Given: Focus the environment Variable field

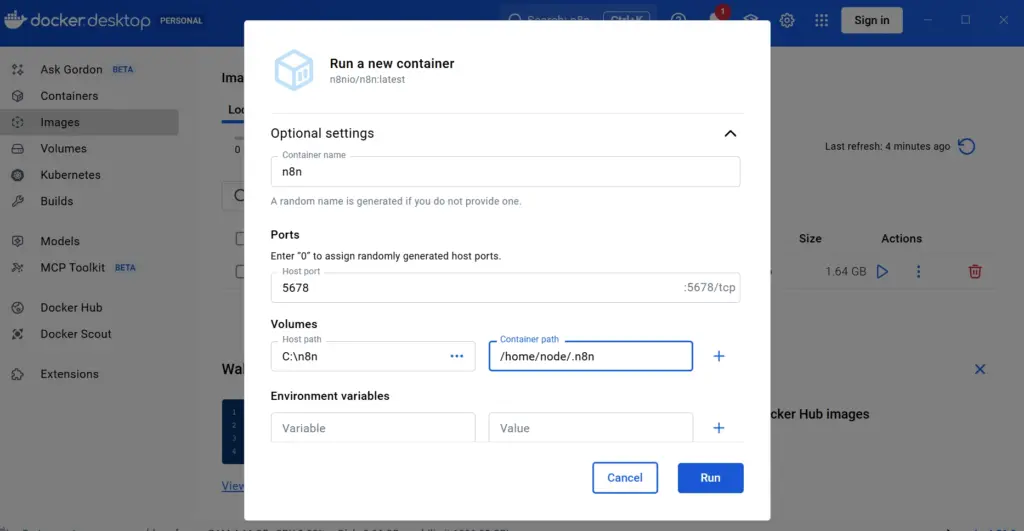Looking at the screenshot, I should pos(373,428).
